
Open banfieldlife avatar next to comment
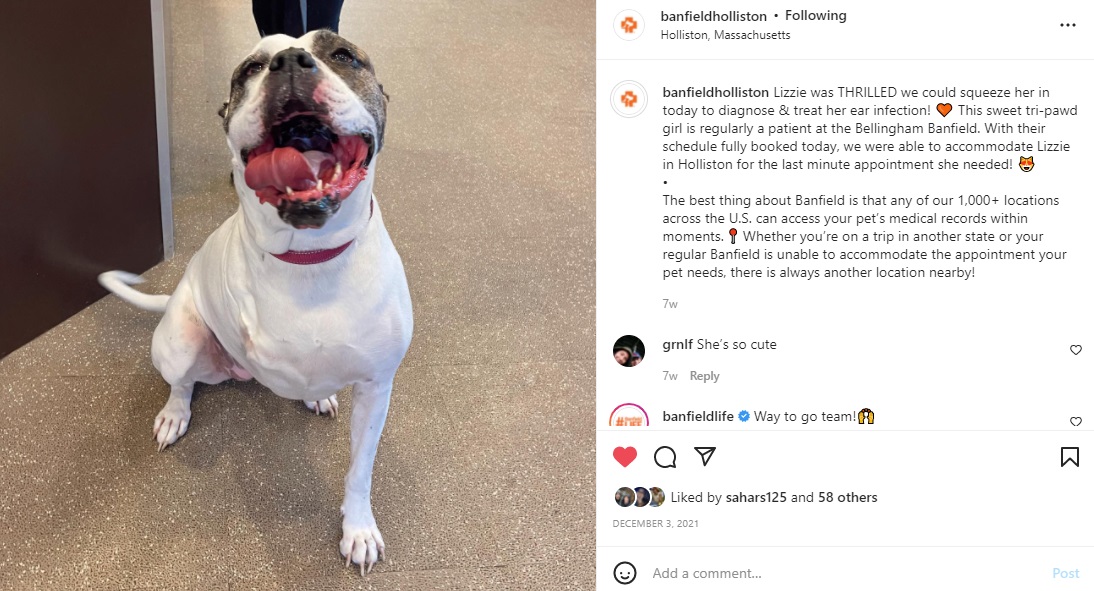pos(629,415)
